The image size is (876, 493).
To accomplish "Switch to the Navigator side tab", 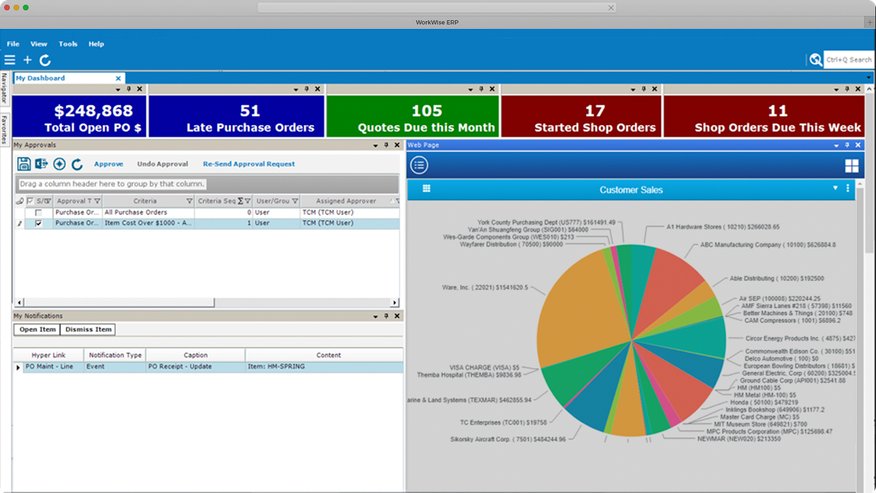I will [5, 88].
